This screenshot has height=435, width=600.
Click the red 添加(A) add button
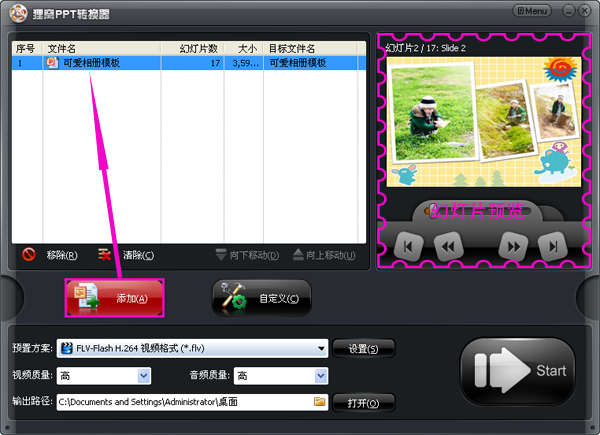coord(114,298)
